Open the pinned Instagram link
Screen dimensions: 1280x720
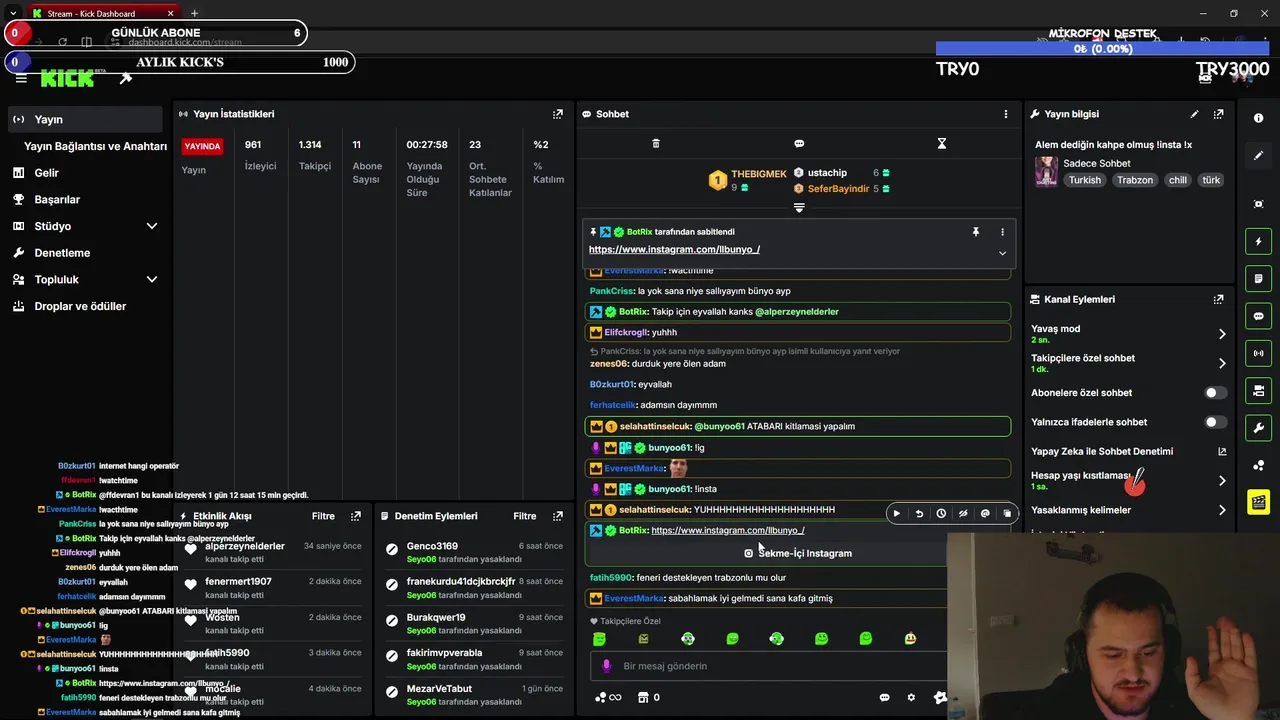(674, 250)
